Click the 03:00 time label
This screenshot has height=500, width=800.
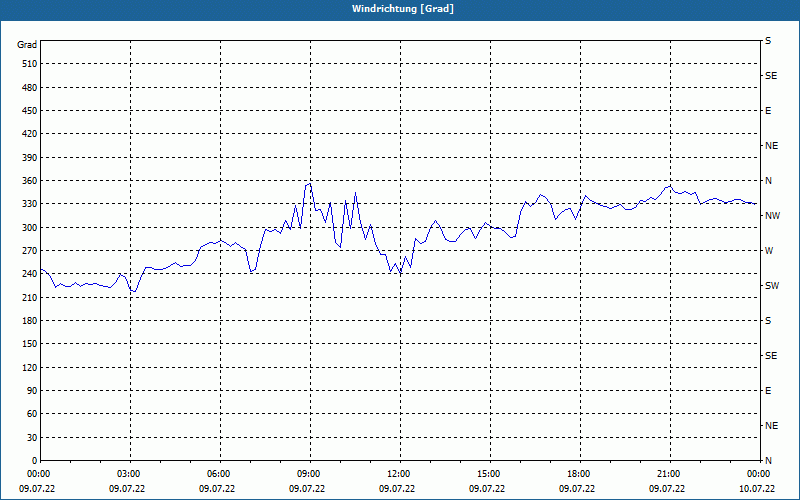(128, 473)
